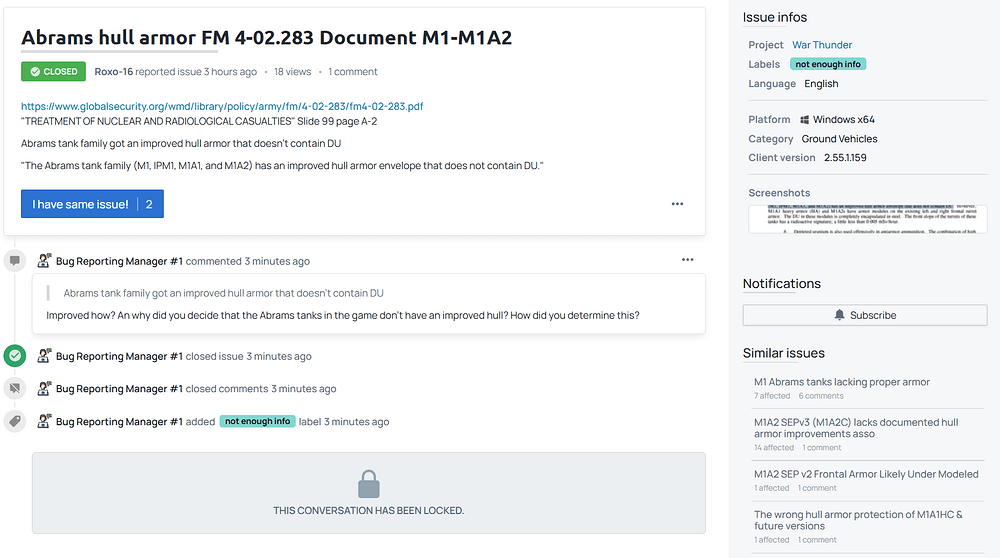Click the 'English' language value
The width and height of the screenshot is (1000, 558).
coord(821,84)
